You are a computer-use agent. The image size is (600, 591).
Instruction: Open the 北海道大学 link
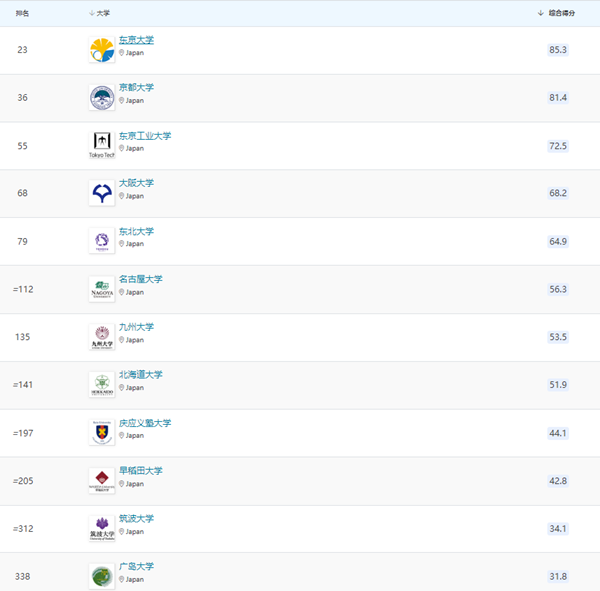tap(140, 374)
